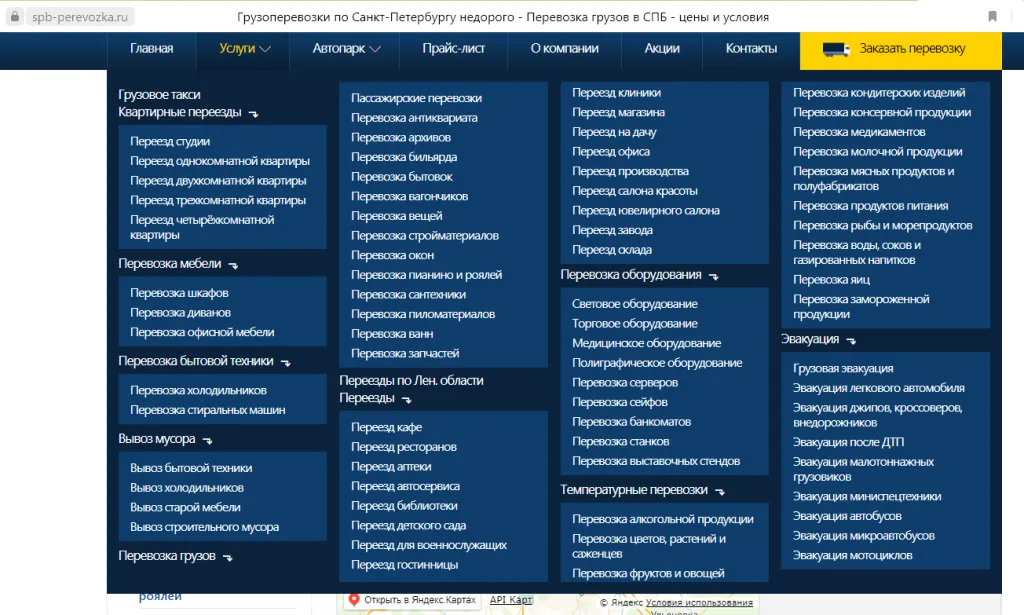The width and height of the screenshot is (1024, 615).
Task: Click the red Yandex map pin icon
Action: [354, 599]
